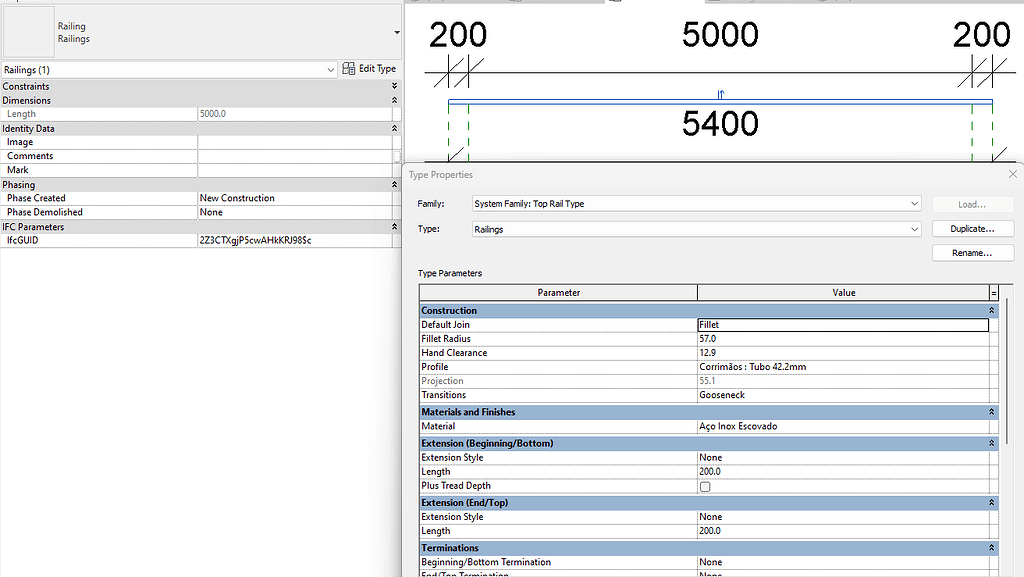Collapse the Terminations parameter group

point(990,547)
